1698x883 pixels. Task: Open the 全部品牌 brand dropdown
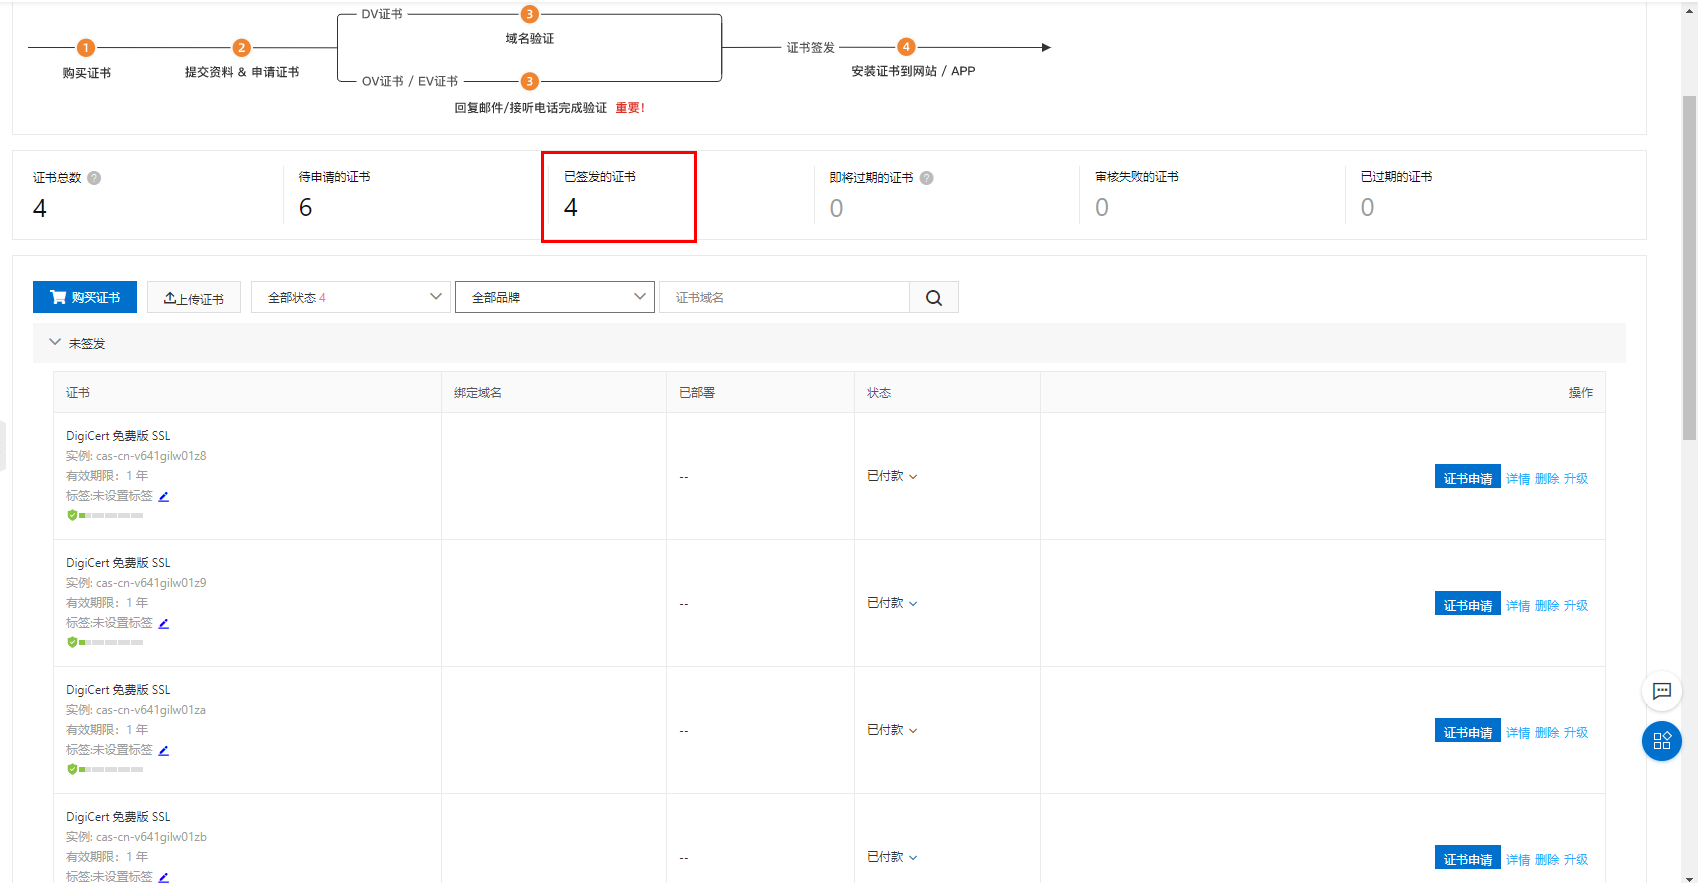tap(555, 297)
